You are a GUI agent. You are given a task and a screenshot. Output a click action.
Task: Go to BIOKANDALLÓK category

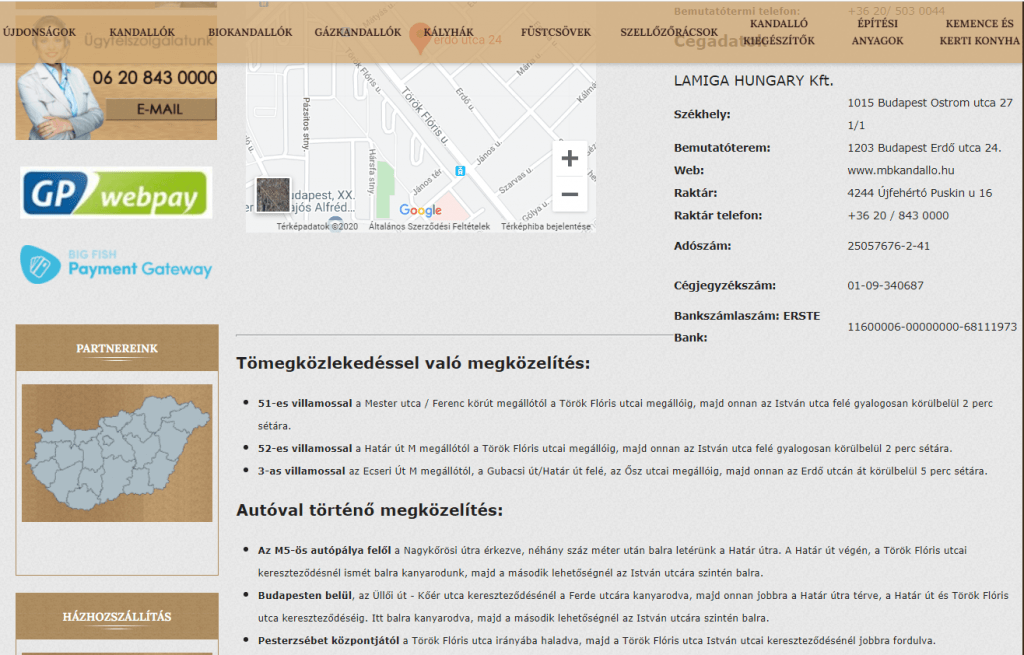point(250,32)
